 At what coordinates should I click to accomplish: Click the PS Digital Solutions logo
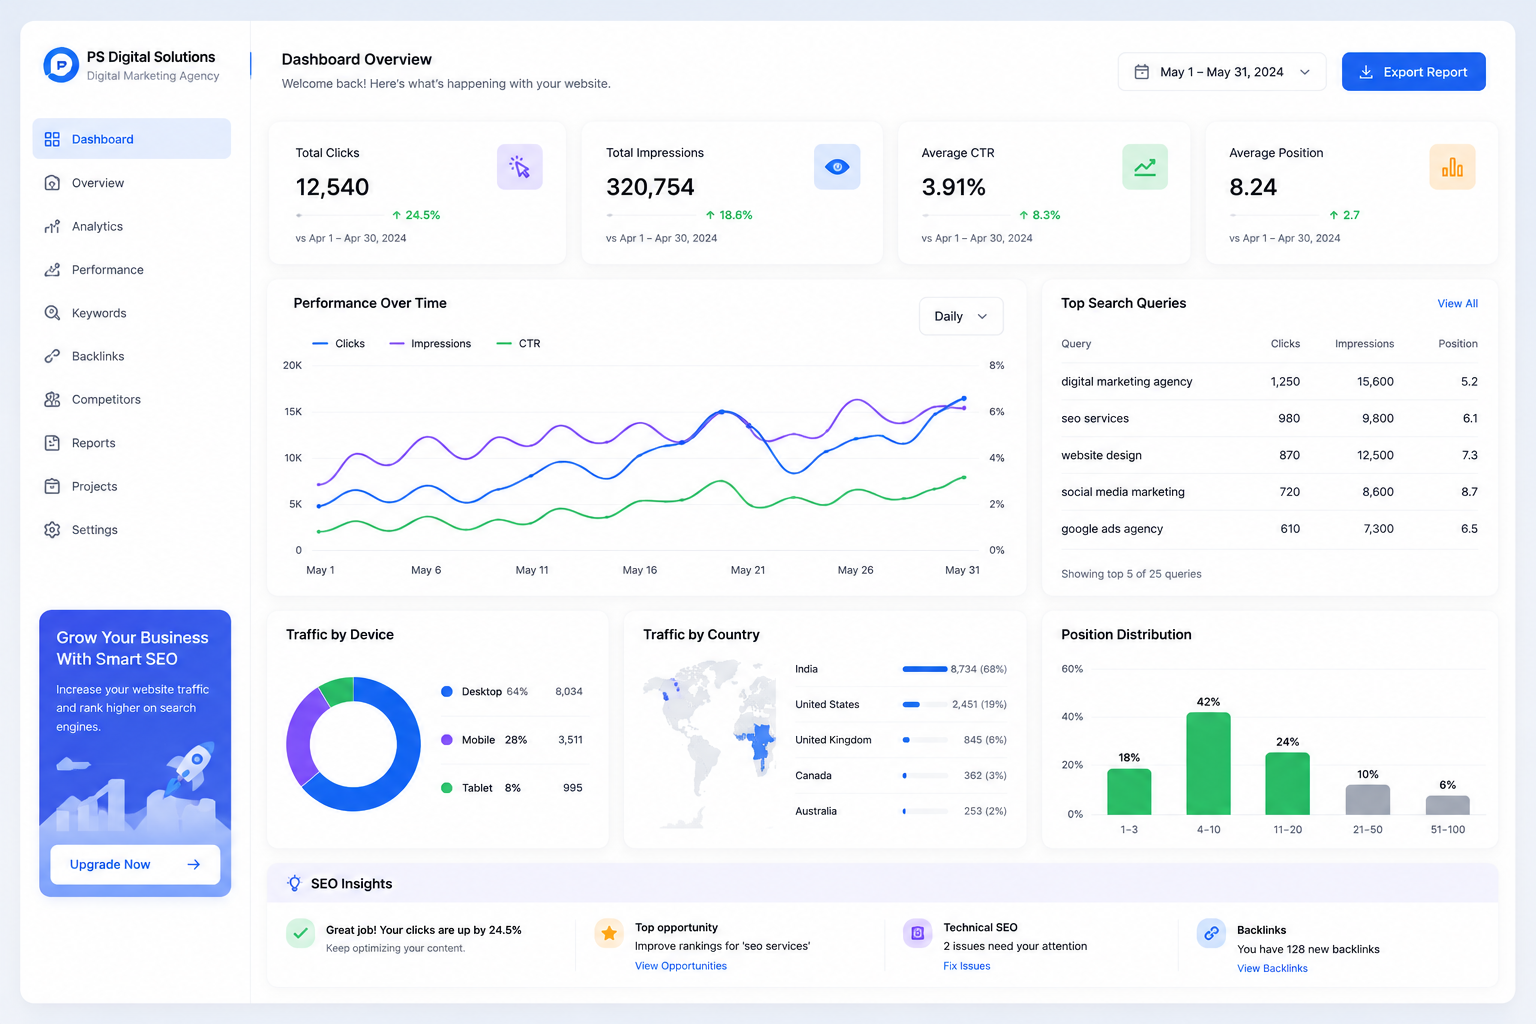(x=61, y=65)
